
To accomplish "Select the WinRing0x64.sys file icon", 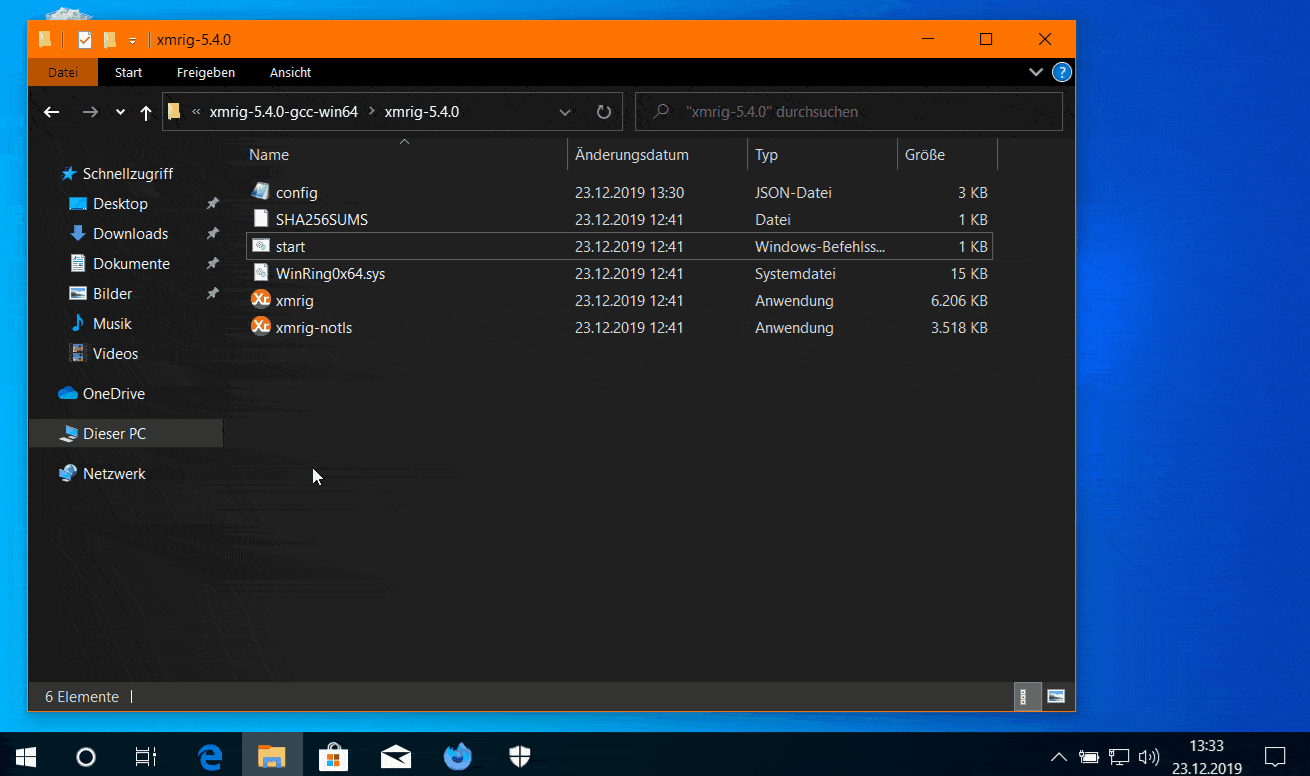I will point(261,273).
